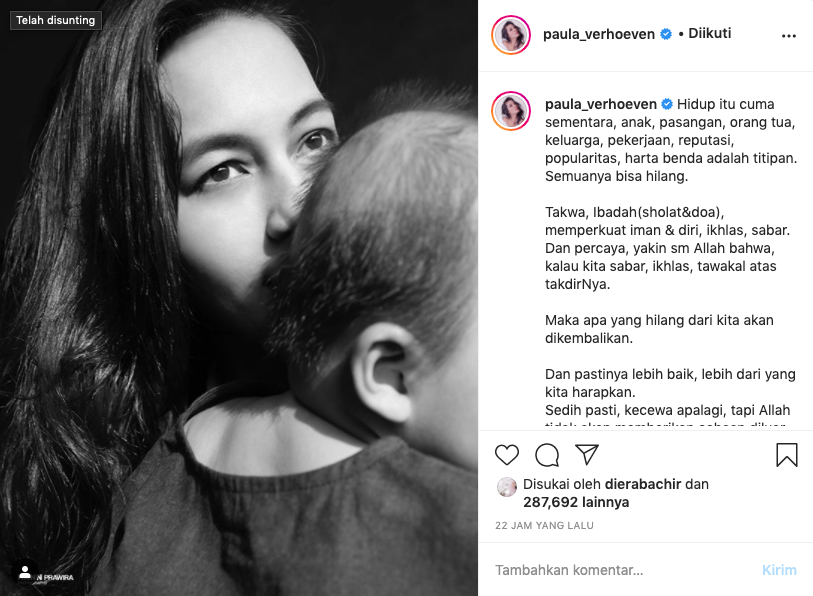Click the black and white post photo
Screen dimensions: 813x596
pos(239,298)
